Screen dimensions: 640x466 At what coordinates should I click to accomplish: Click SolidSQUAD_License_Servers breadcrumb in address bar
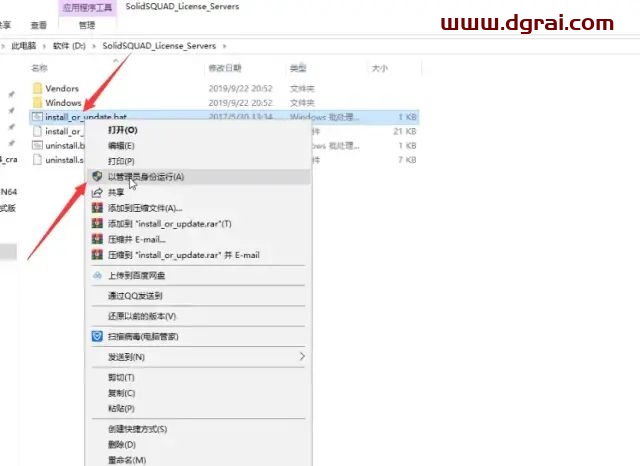159,46
